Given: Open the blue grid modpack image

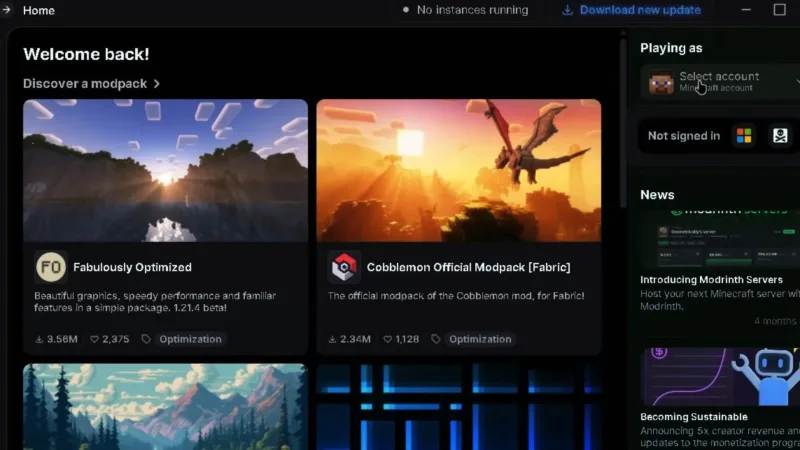Looking at the screenshot, I should point(459,407).
